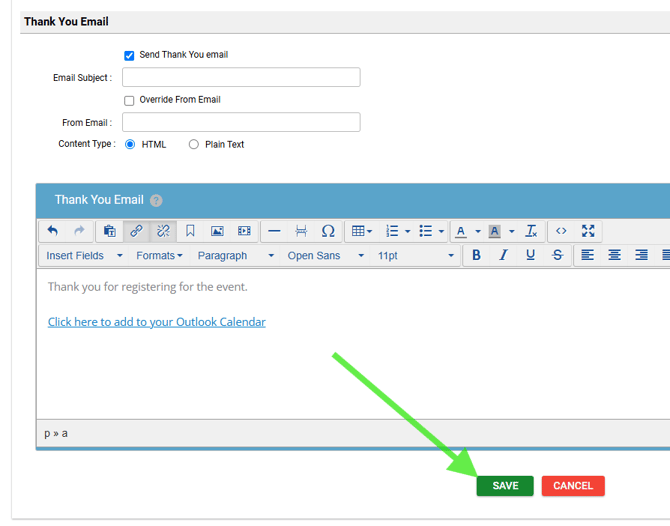Click into the Email Subject field
The height and width of the screenshot is (526, 670).
(x=241, y=78)
